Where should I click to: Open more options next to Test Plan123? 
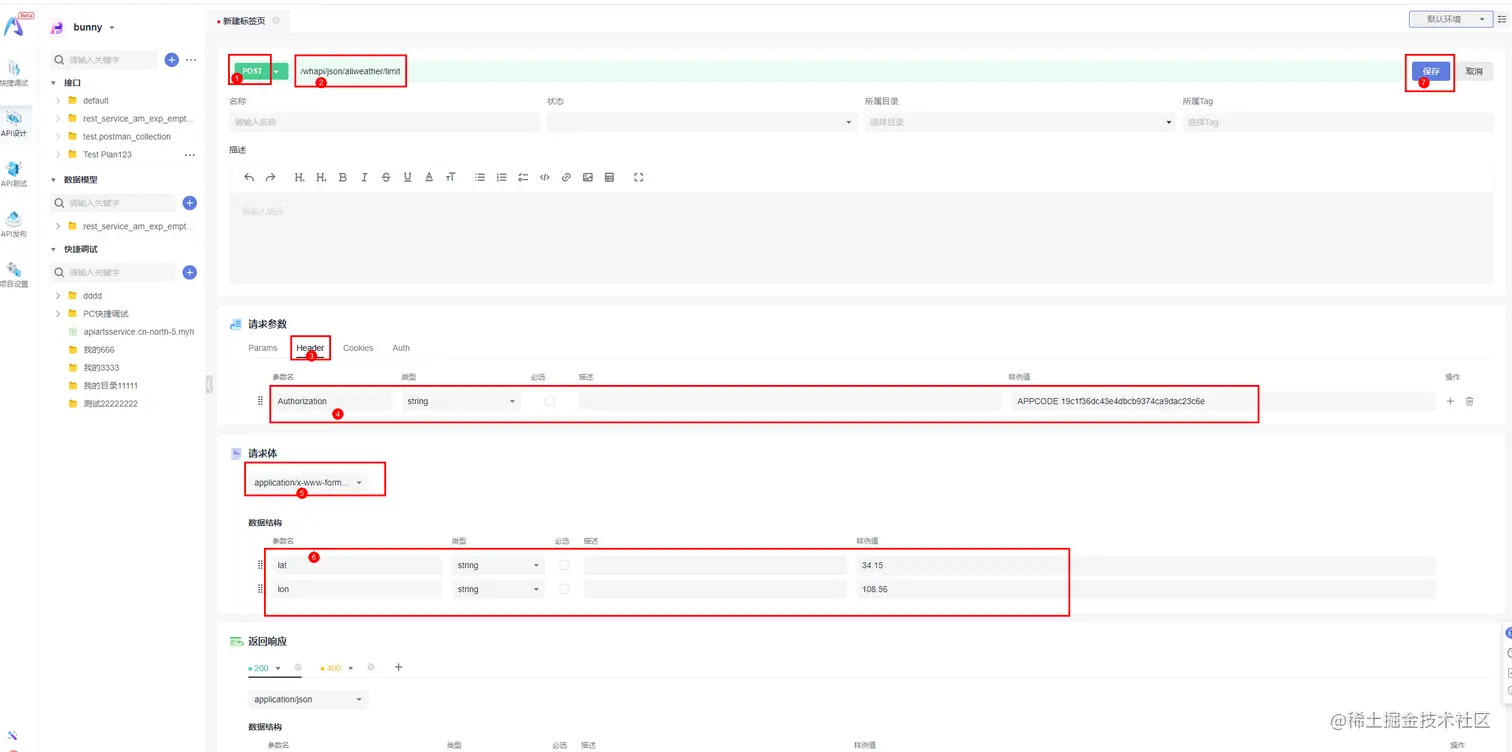coord(190,155)
